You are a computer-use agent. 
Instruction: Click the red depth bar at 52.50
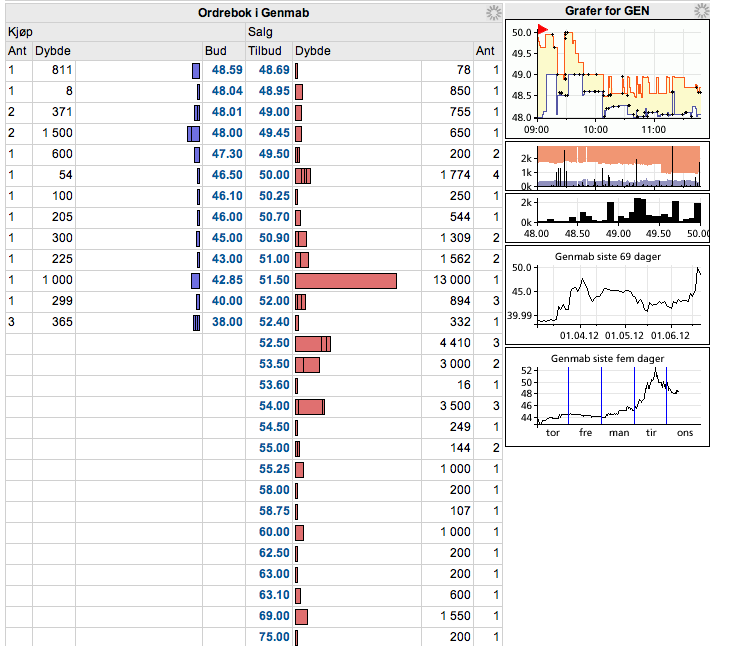313,344
